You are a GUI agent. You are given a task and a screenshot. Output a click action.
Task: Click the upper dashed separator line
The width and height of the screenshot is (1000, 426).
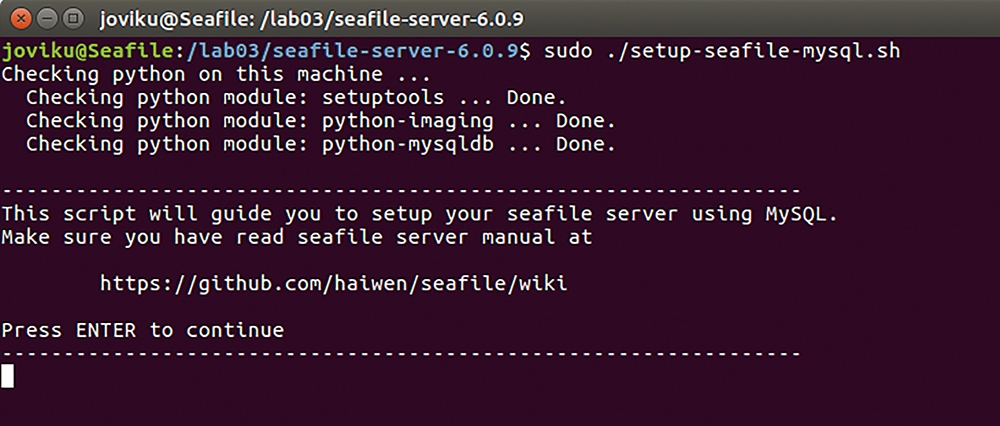[x=401, y=191]
